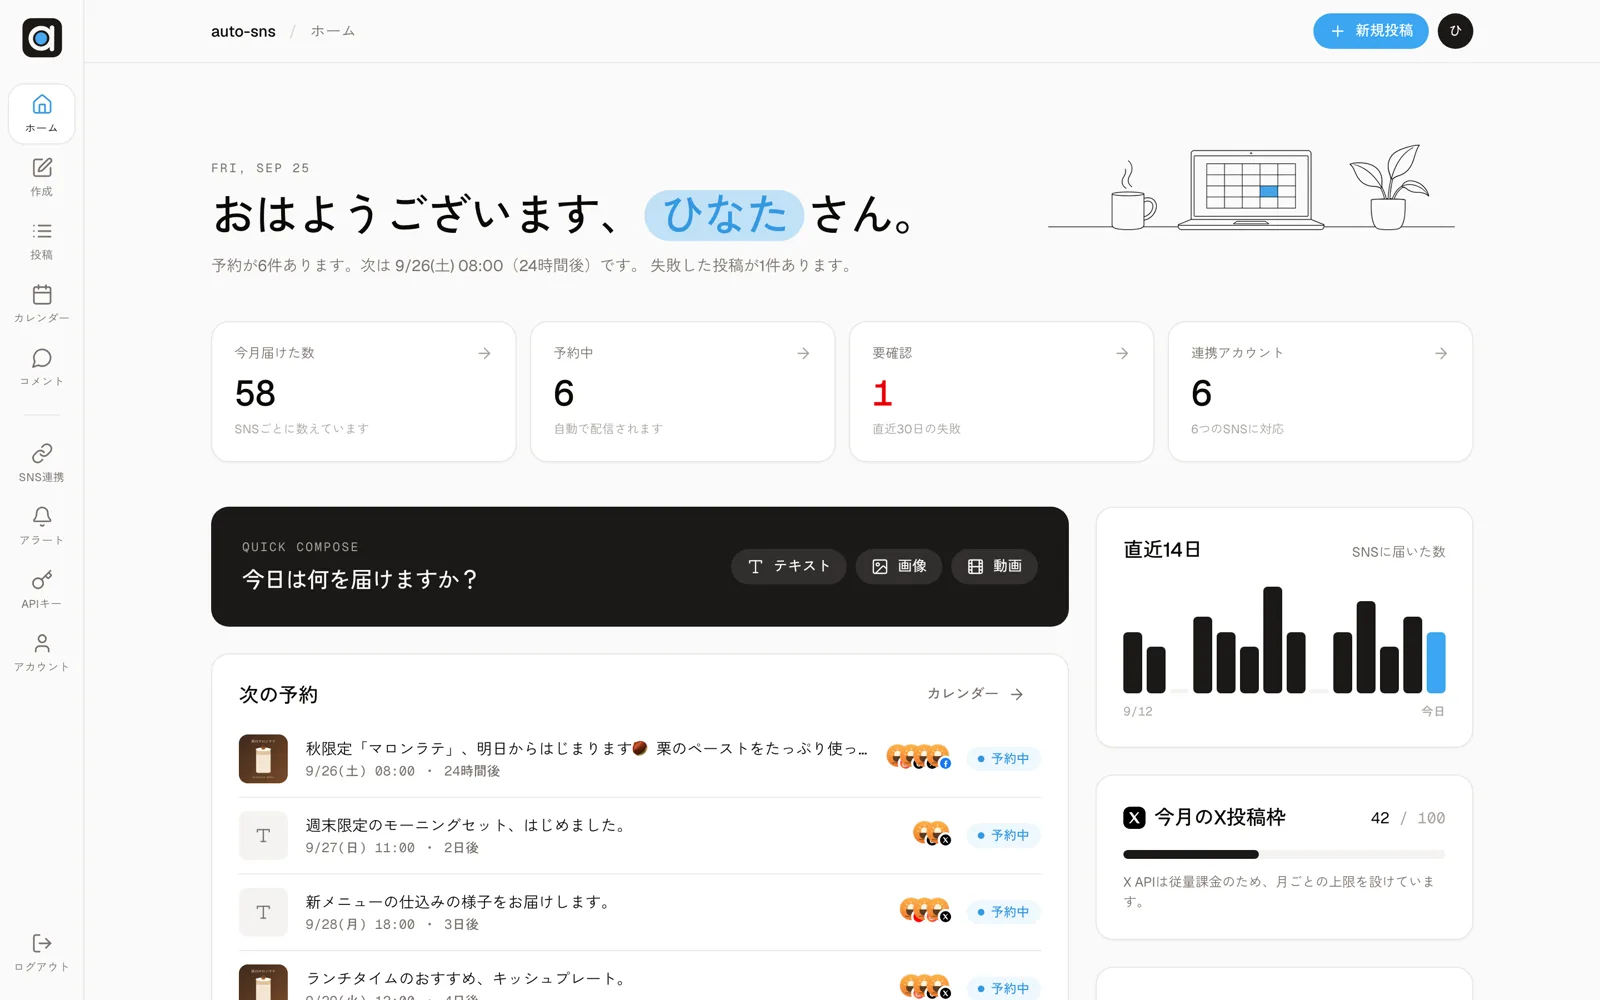Click the X投稿枠 progress bar
Viewport: 1600px width, 1000px height.
click(1284, 855)
